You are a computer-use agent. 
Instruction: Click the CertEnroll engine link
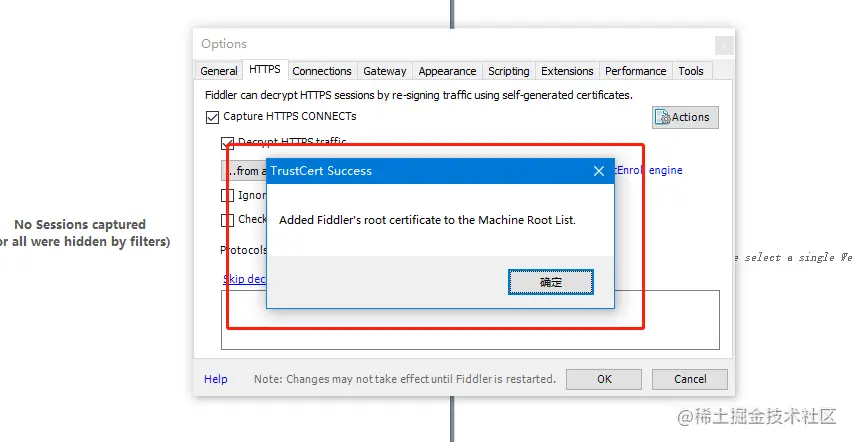coord(648,170)
